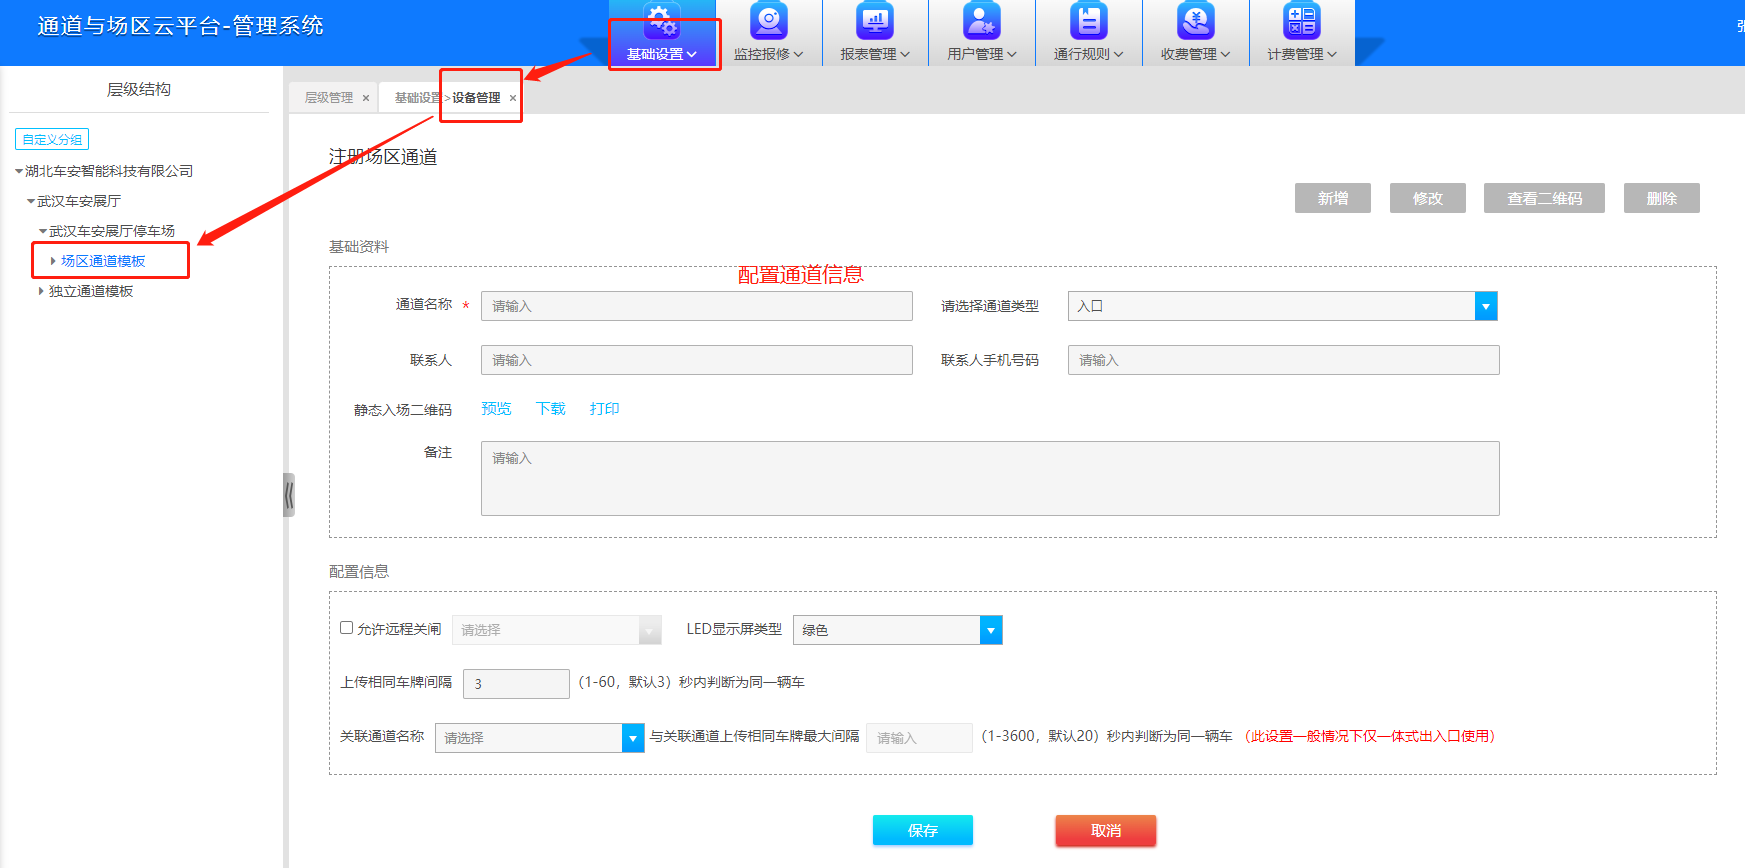This screenshot has height=868, width=1745.
Task: Click the 监控报修 camera icon
Action: 768,21
